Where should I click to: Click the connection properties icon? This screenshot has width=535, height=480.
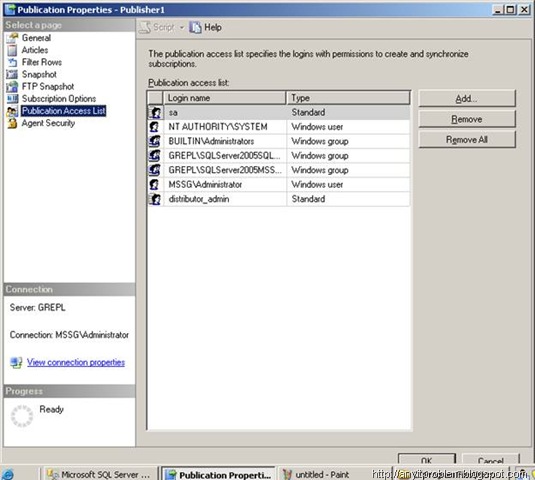pos(16,362)
